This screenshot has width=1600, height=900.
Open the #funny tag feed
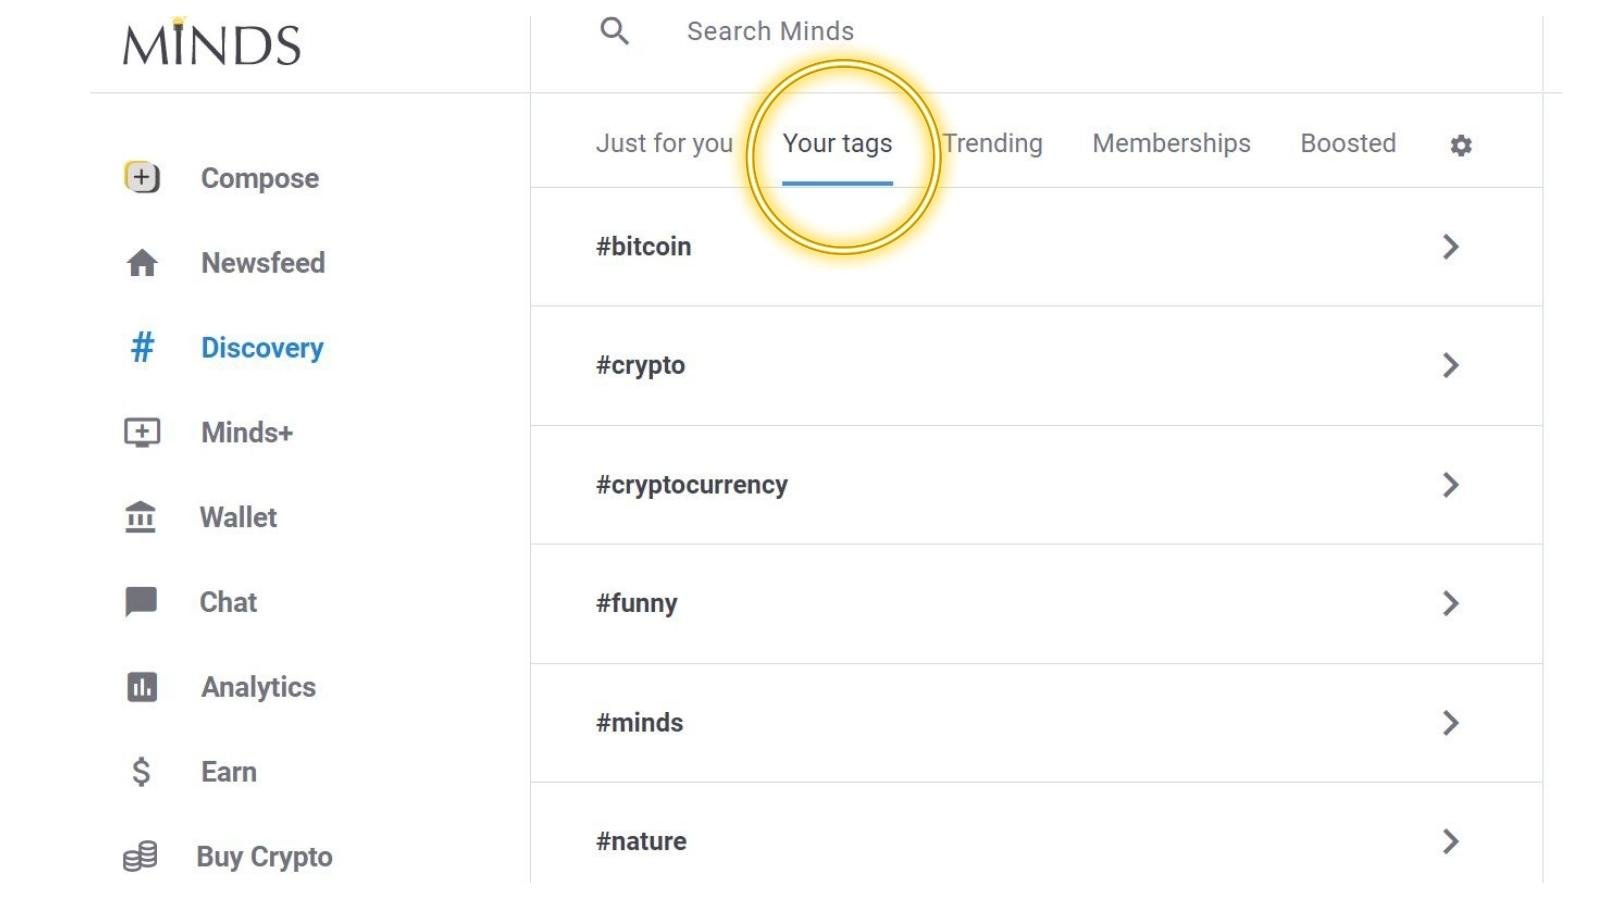click(1450, 603)
